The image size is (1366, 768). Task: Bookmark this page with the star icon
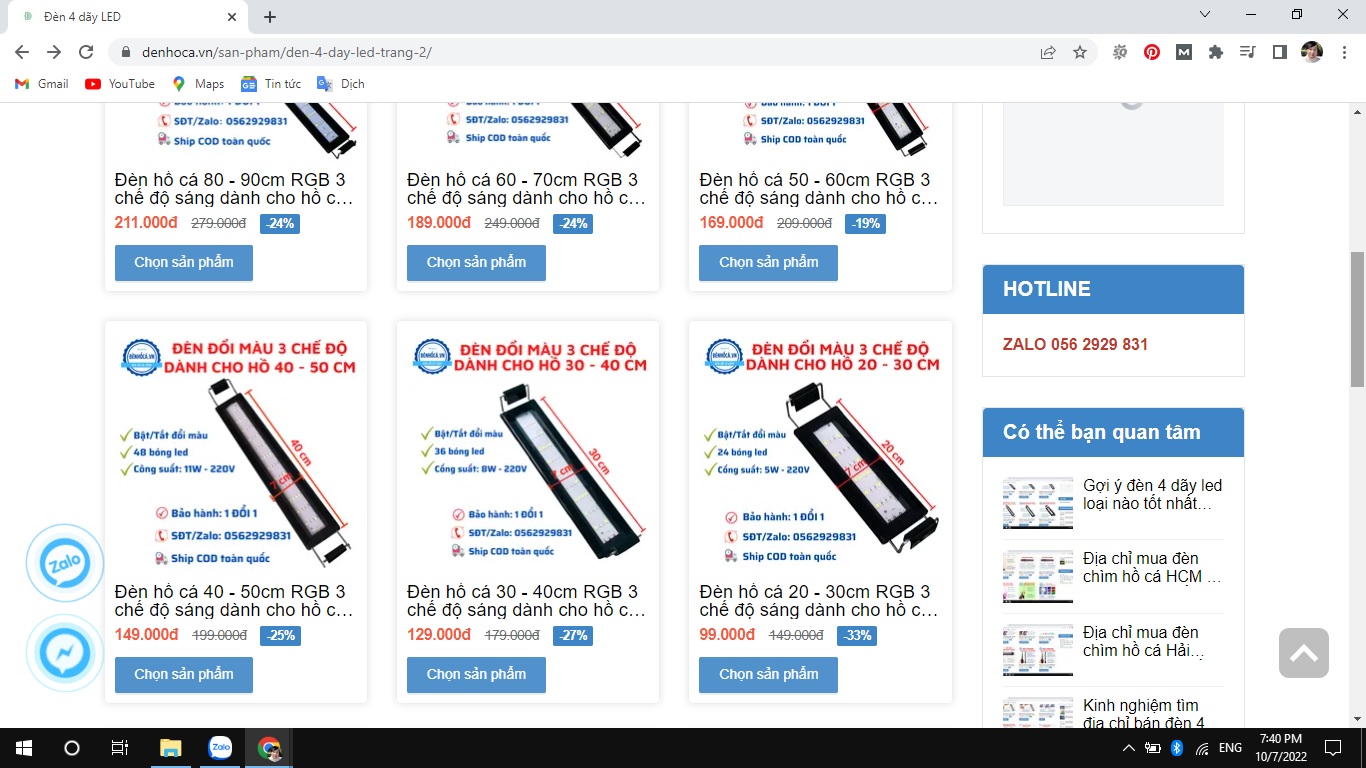(1080, 53)
